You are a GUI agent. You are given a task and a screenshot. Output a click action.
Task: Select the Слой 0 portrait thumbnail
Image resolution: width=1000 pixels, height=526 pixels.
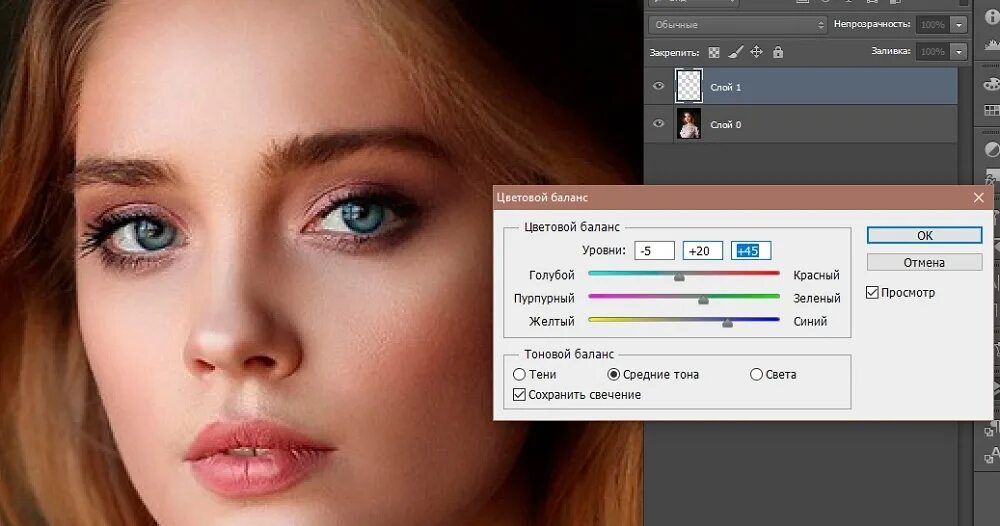[x=688, y=124]
